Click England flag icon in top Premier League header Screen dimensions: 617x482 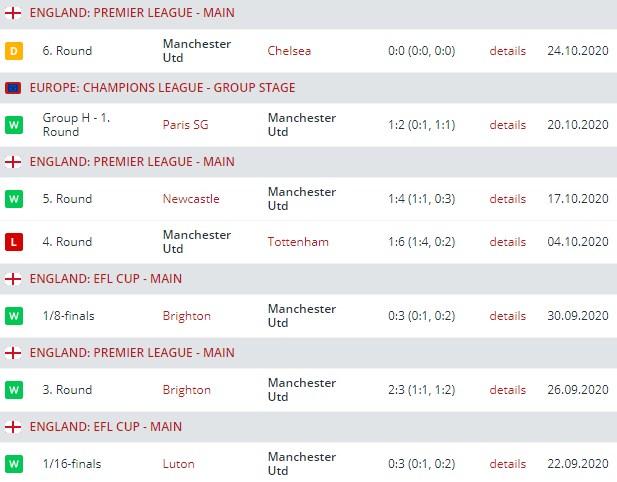pyautogui.click(x=14, y=14)
